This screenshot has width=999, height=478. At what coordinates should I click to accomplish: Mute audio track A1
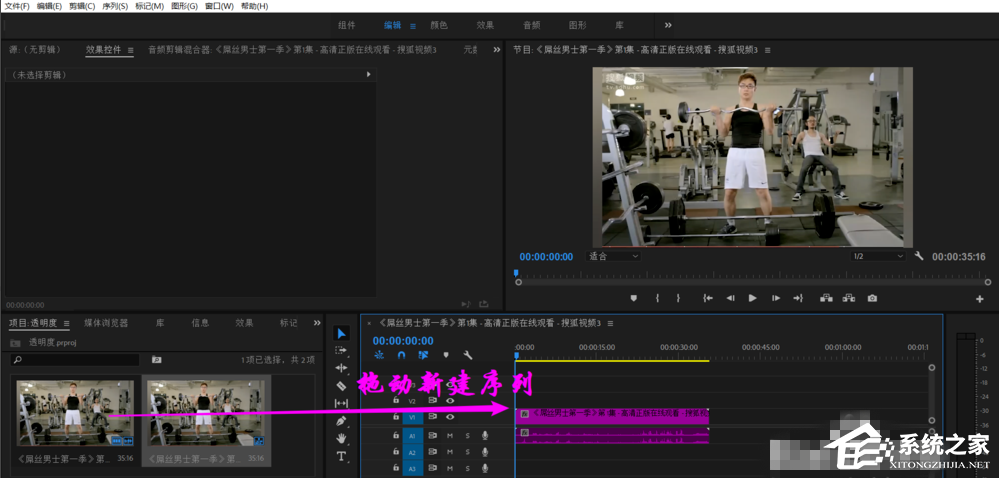point(450,435)
